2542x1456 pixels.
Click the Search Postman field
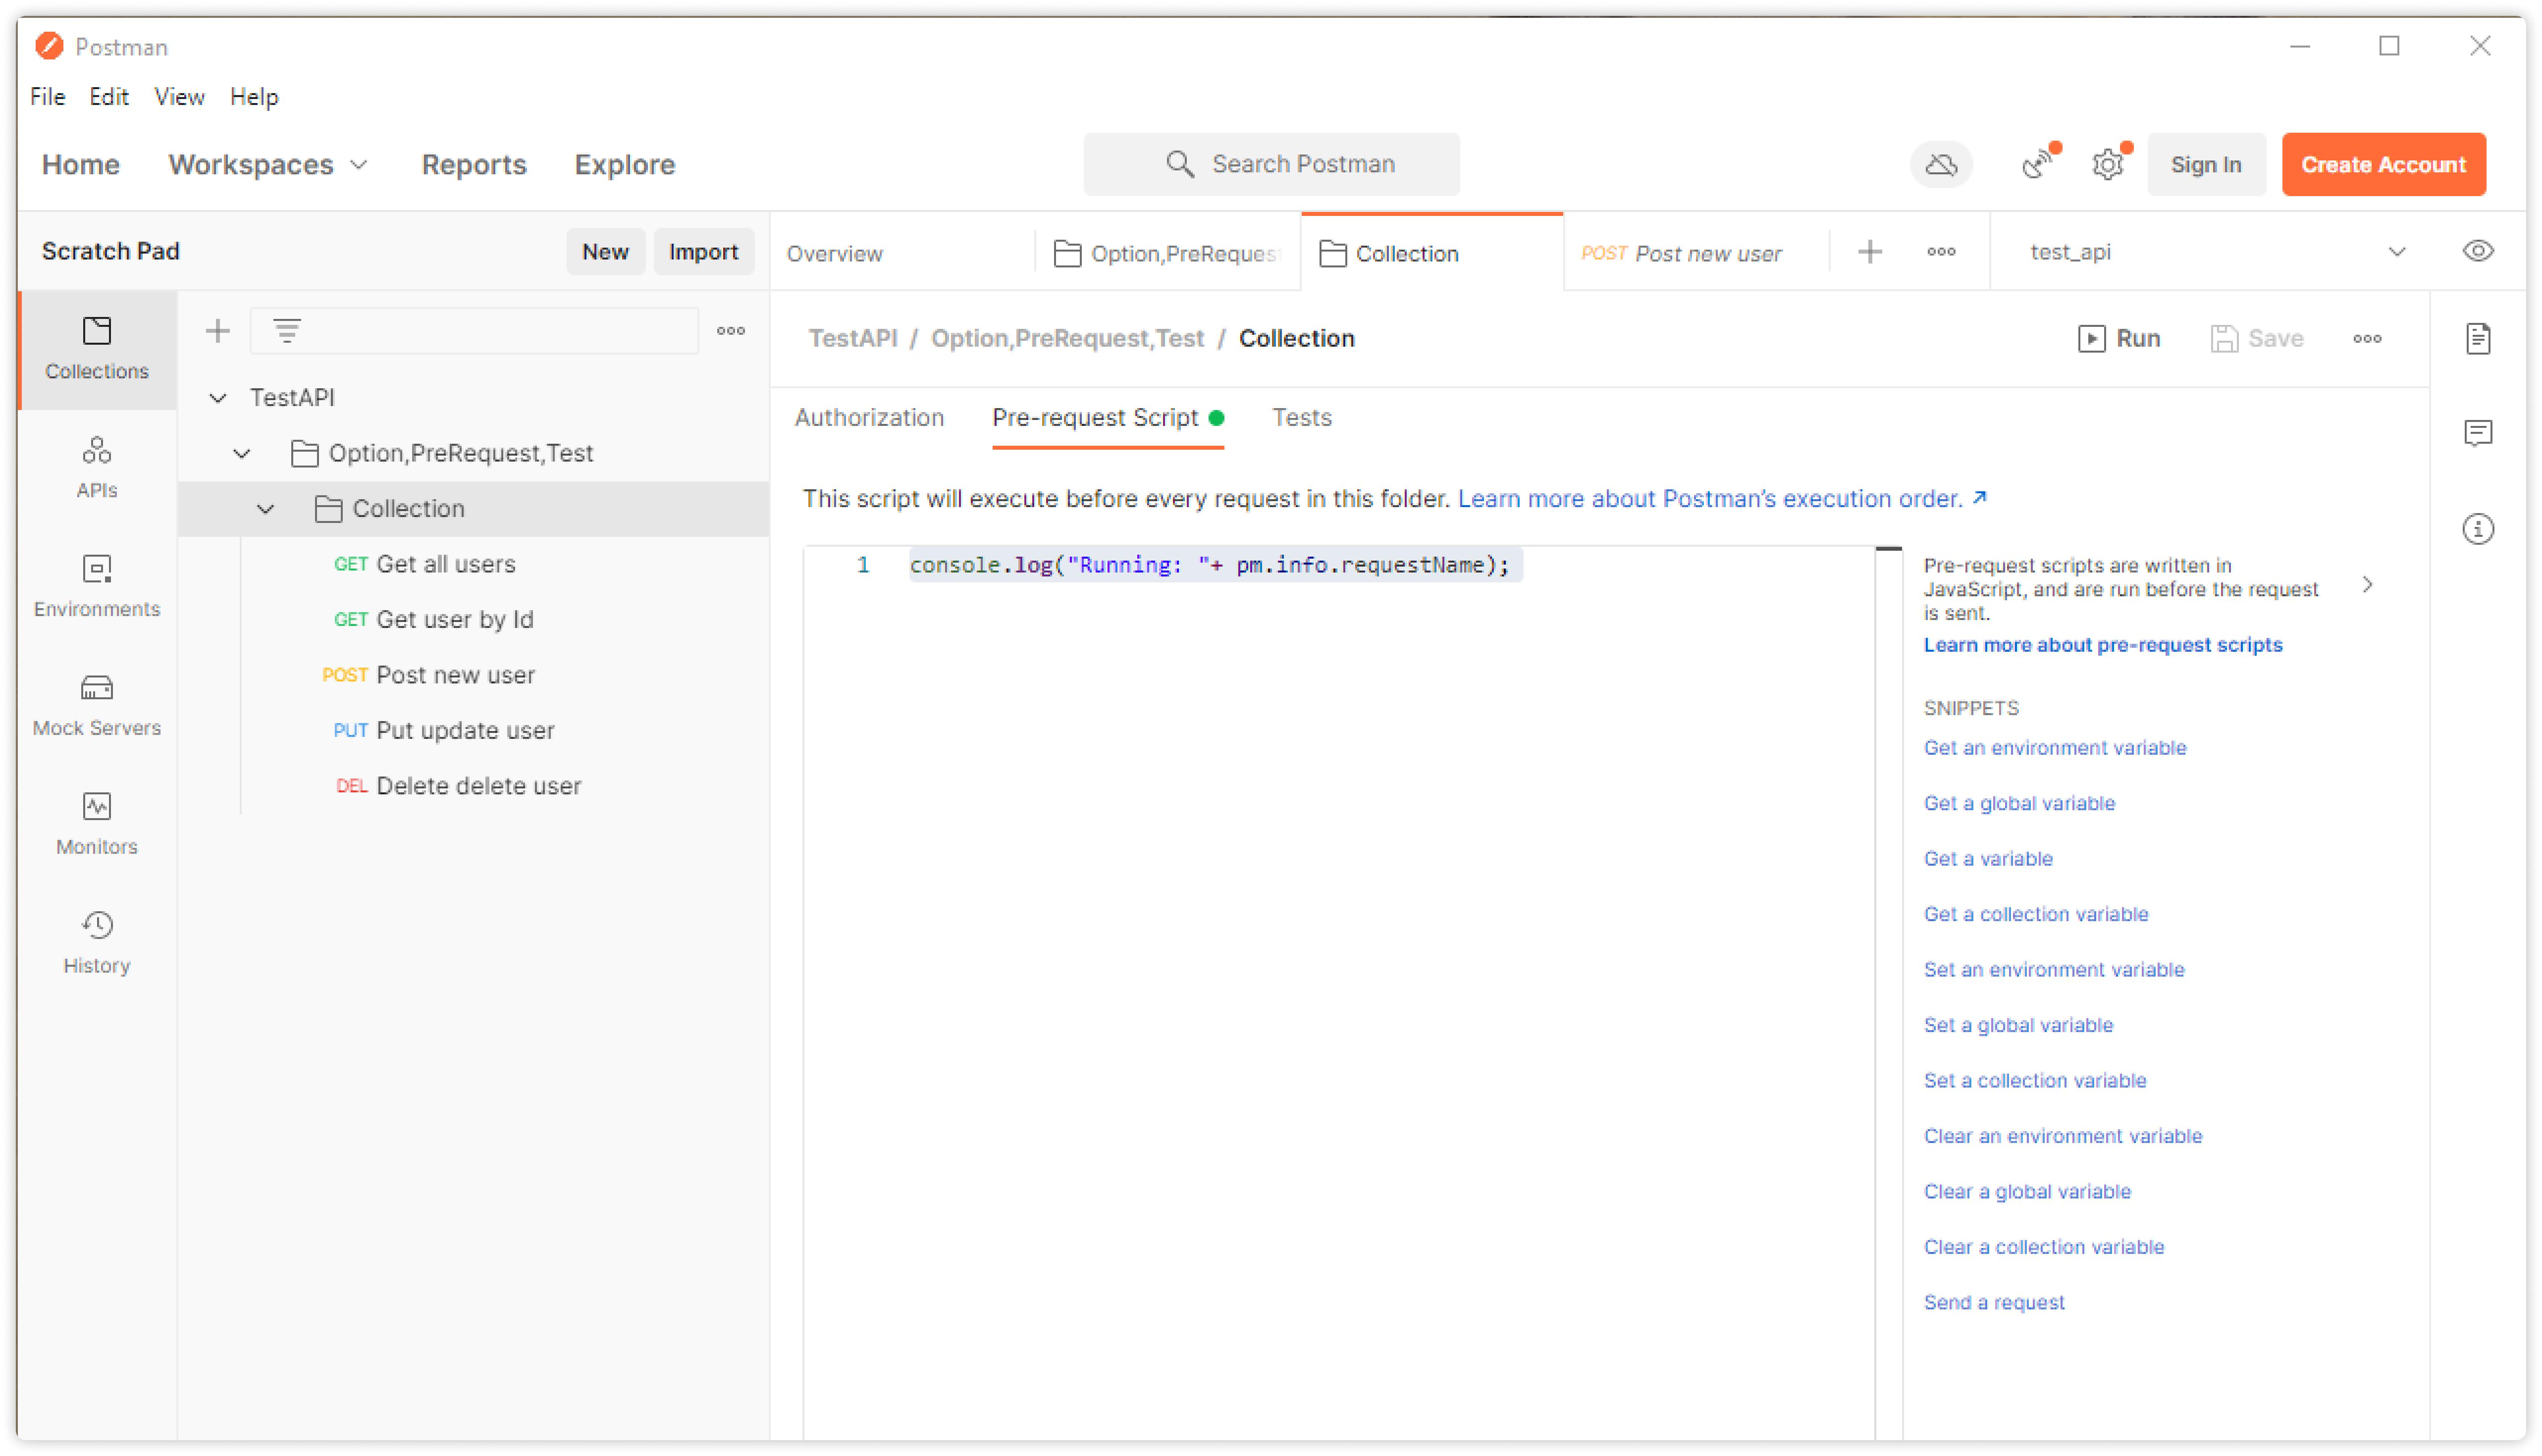coord(1271,164)
